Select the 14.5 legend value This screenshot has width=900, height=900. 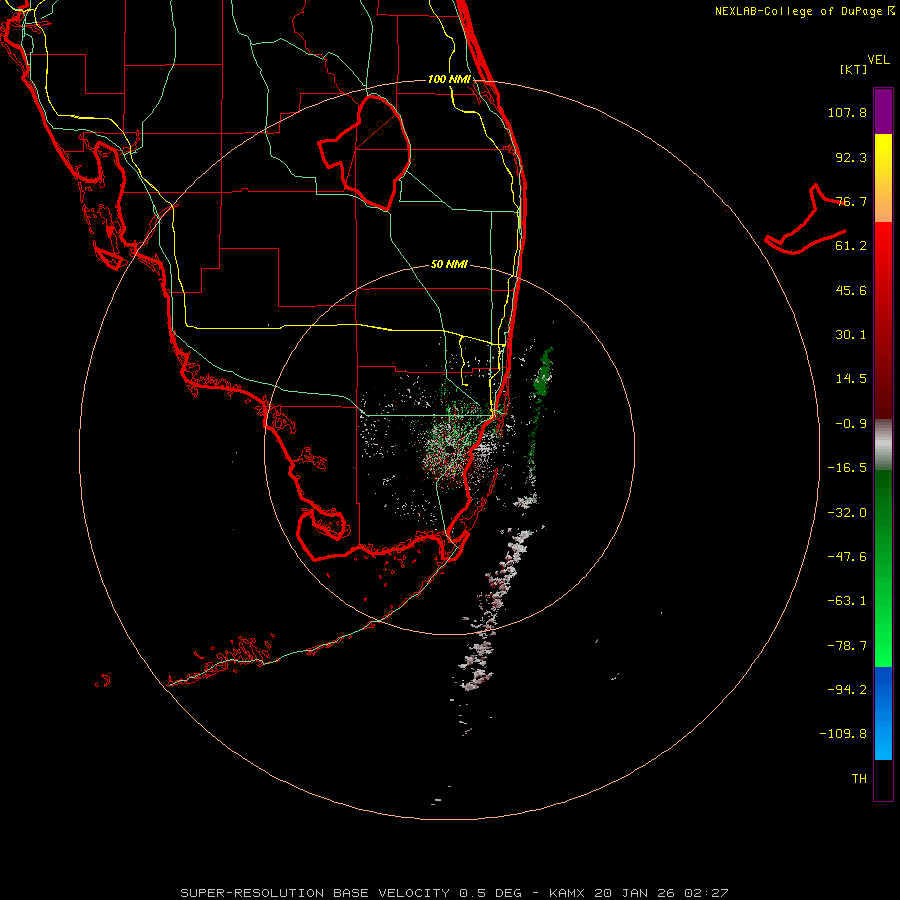[851, 379]
